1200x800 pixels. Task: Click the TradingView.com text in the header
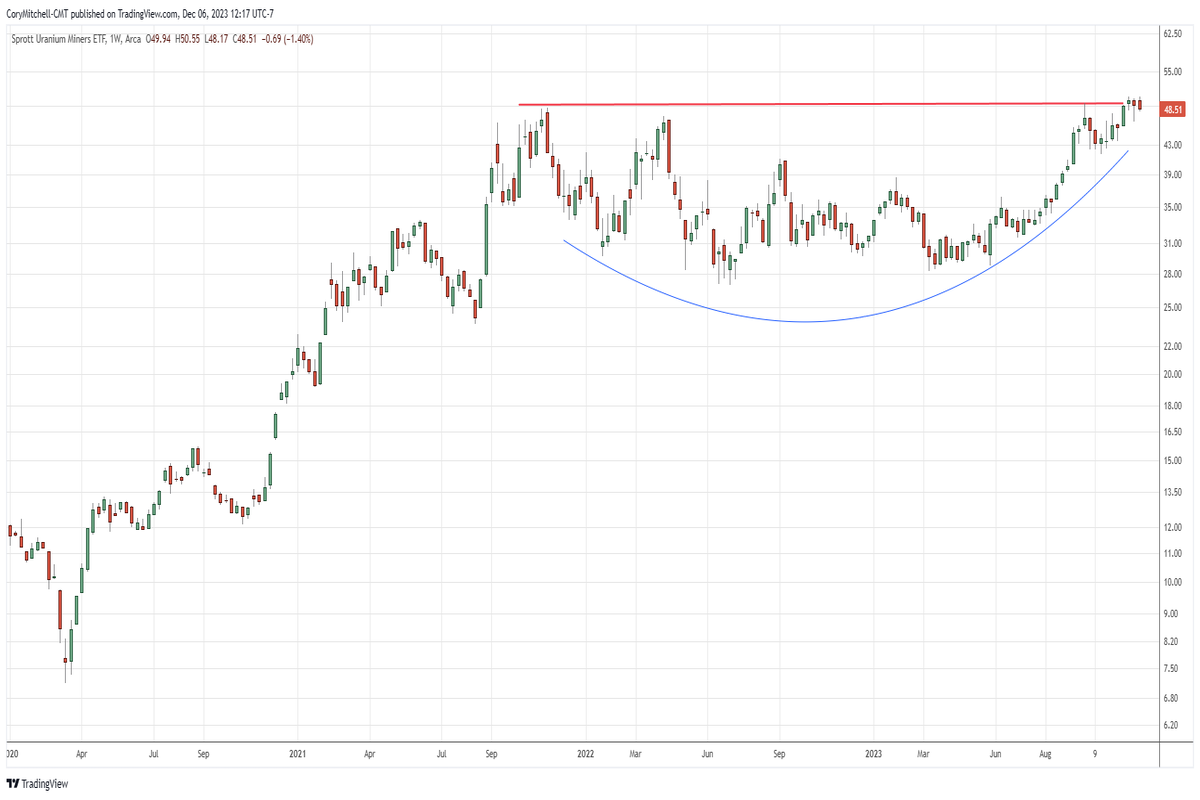[152, 13]
